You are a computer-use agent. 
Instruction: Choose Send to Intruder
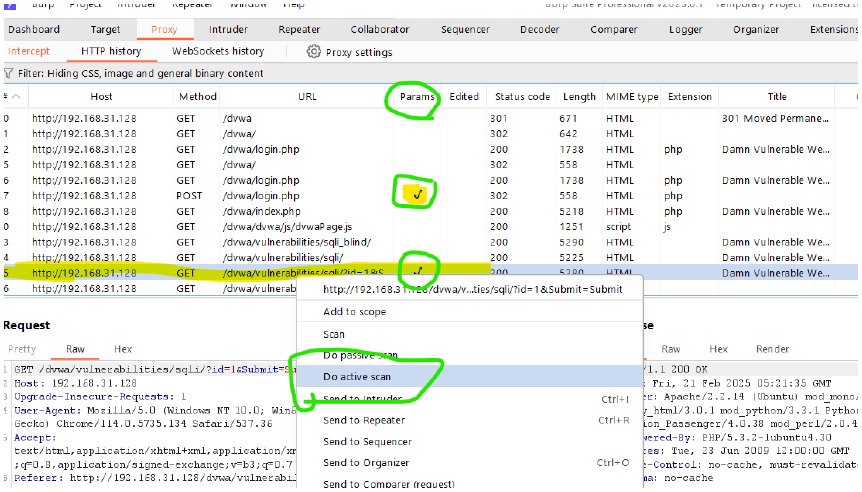[x=362, y=399]
